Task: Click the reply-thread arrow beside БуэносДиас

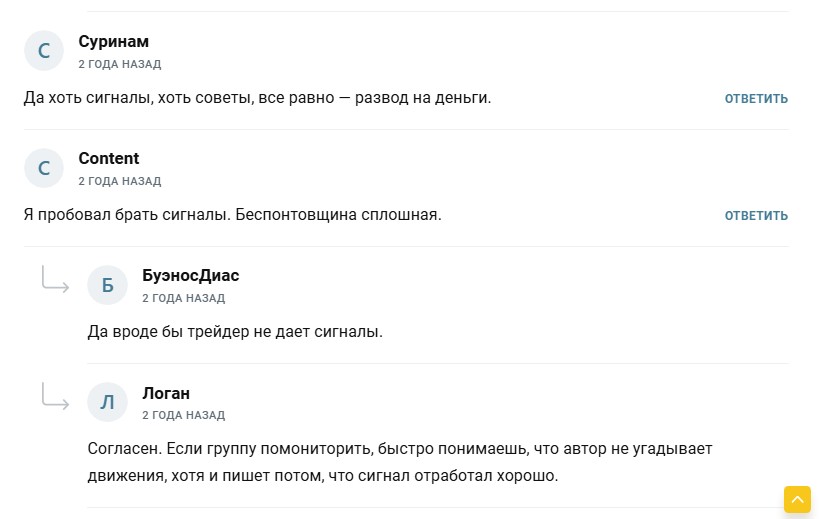Action: [55, 280]
